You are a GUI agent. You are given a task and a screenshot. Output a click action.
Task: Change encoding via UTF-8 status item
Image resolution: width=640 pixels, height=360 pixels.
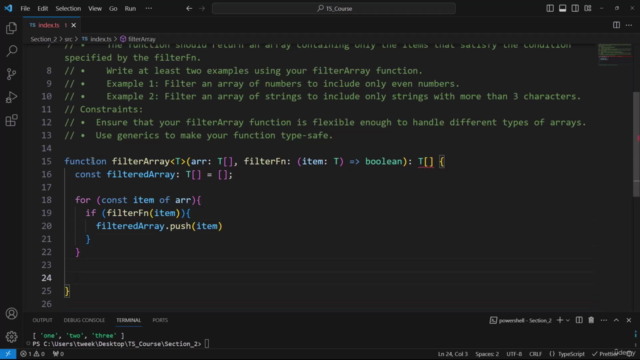pos(514,354)
